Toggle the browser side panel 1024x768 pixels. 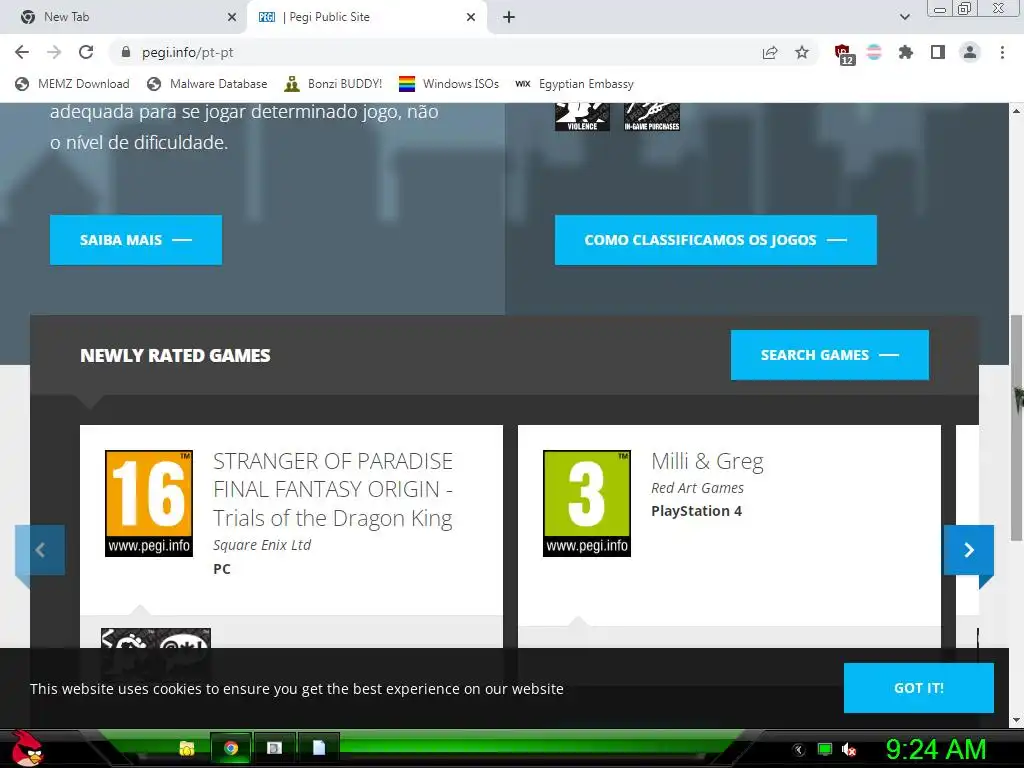tap(938, 52)
